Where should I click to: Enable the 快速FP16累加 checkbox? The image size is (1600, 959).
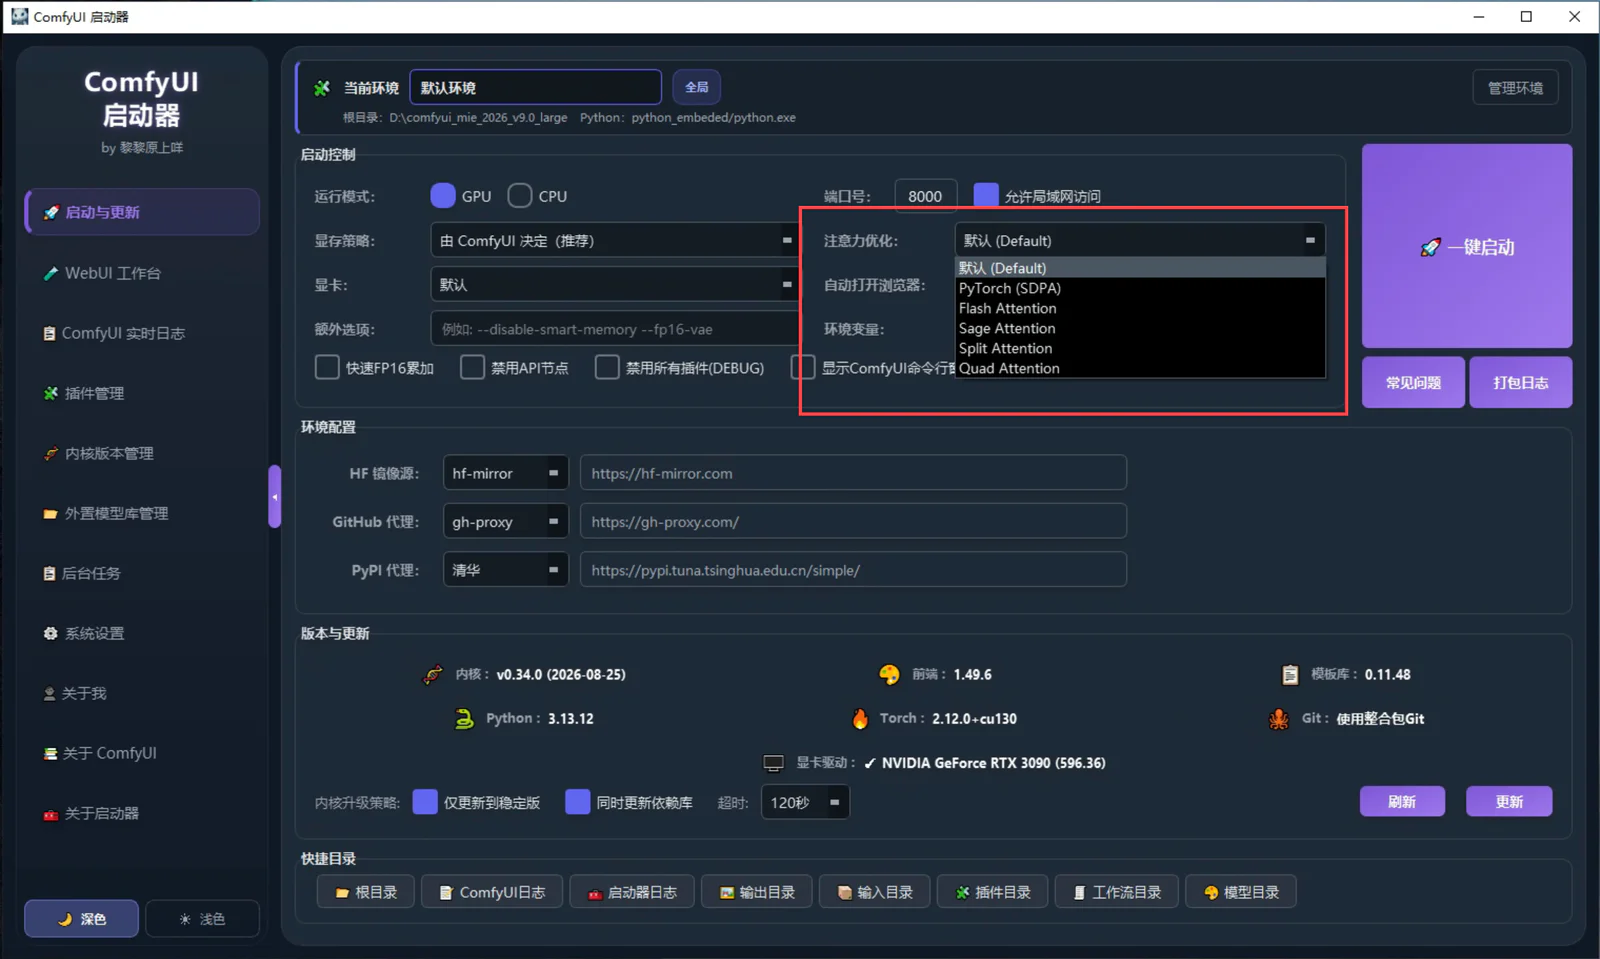coord(327,367)
